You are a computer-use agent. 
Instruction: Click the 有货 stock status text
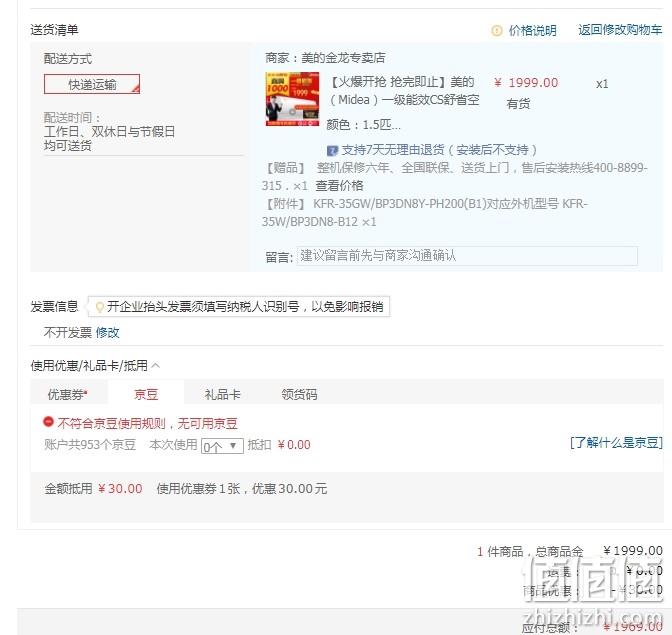pyautogui.click(x=518, y=104)
